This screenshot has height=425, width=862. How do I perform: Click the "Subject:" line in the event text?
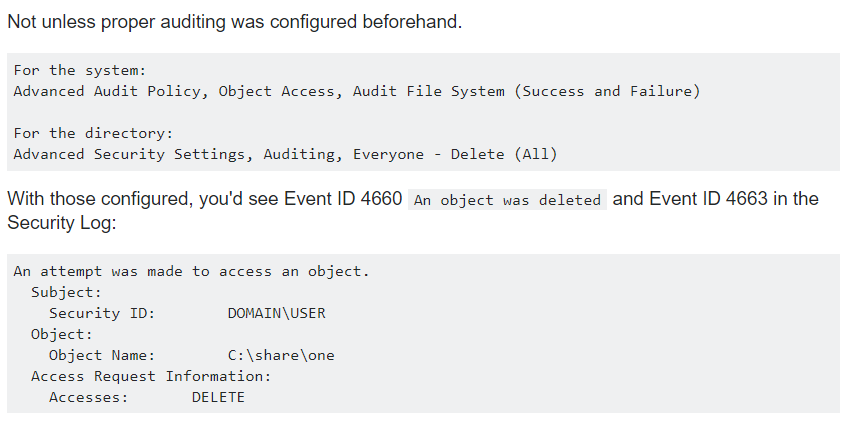pyautogui.click(x=66, y=293)
